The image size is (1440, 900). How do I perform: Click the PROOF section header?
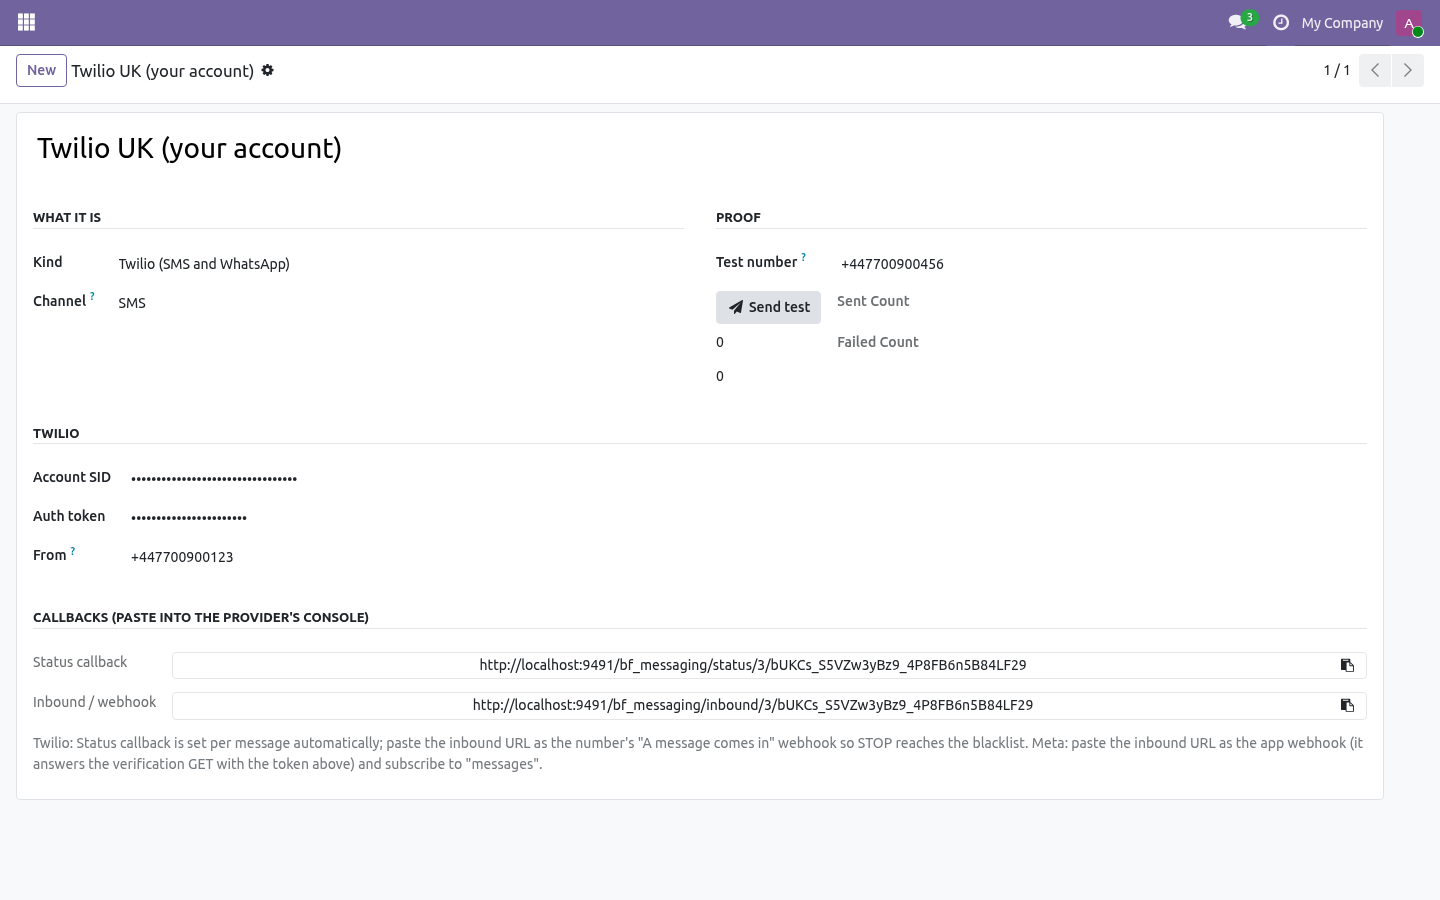coord(738,217)
